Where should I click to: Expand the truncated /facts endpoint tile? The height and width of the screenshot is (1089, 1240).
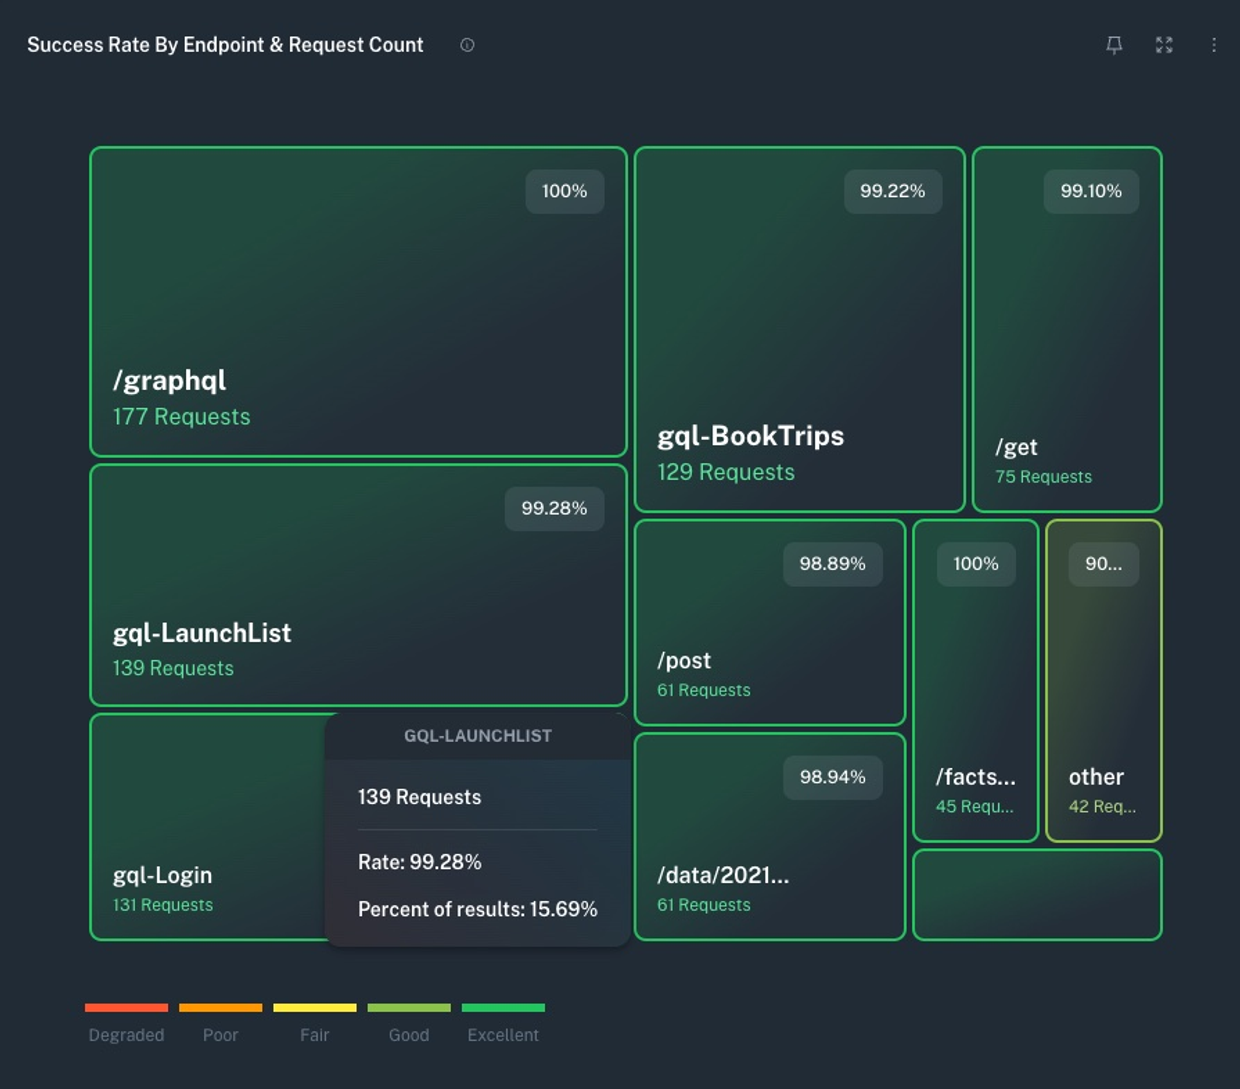[975, 680]
